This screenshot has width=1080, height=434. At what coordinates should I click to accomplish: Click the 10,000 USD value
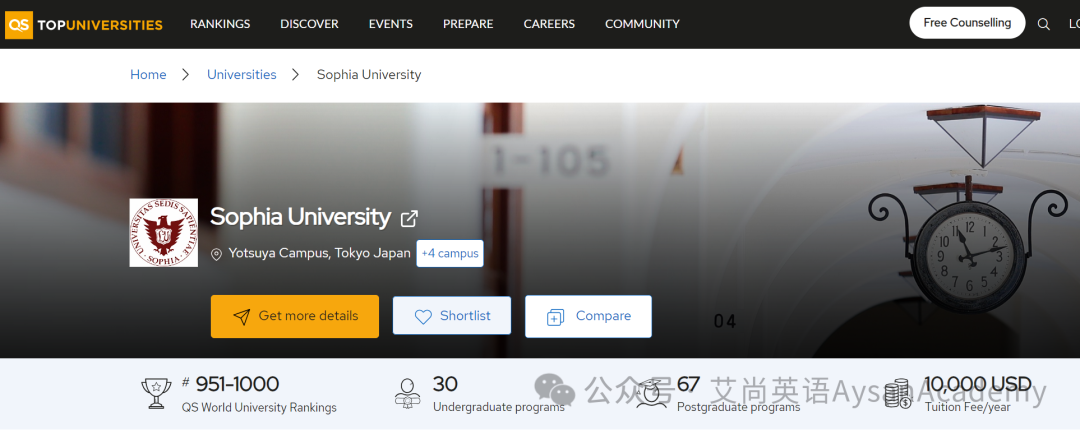[x=977, y=384]
